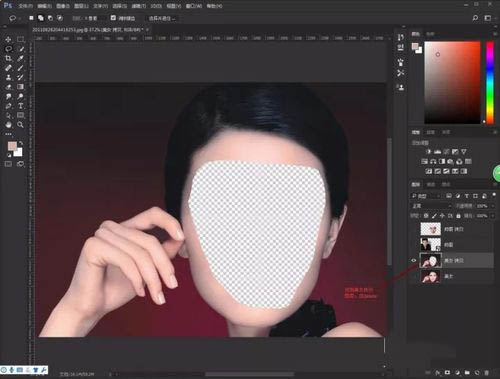Image resolution: width=500 pixels, height=379 pixels.
Task: Select the Rectangle shape tool
Action: 20,115
